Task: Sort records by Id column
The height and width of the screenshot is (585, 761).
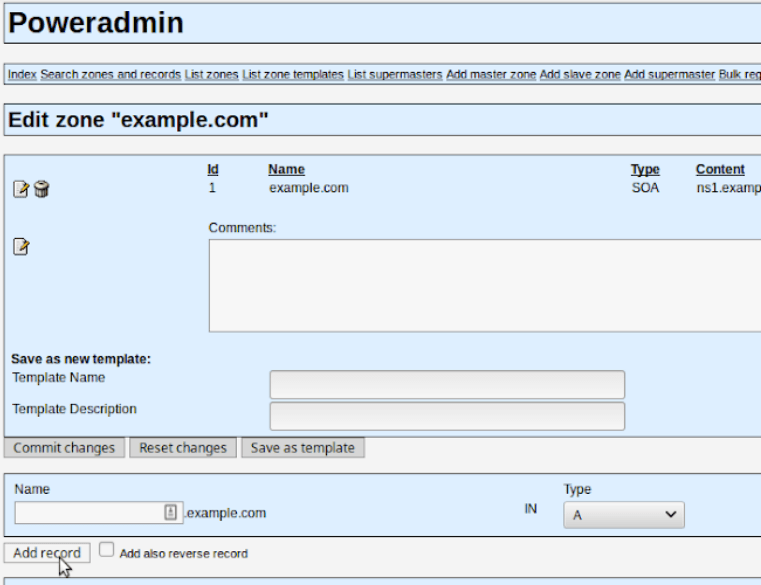Action: tap(213, 169)
